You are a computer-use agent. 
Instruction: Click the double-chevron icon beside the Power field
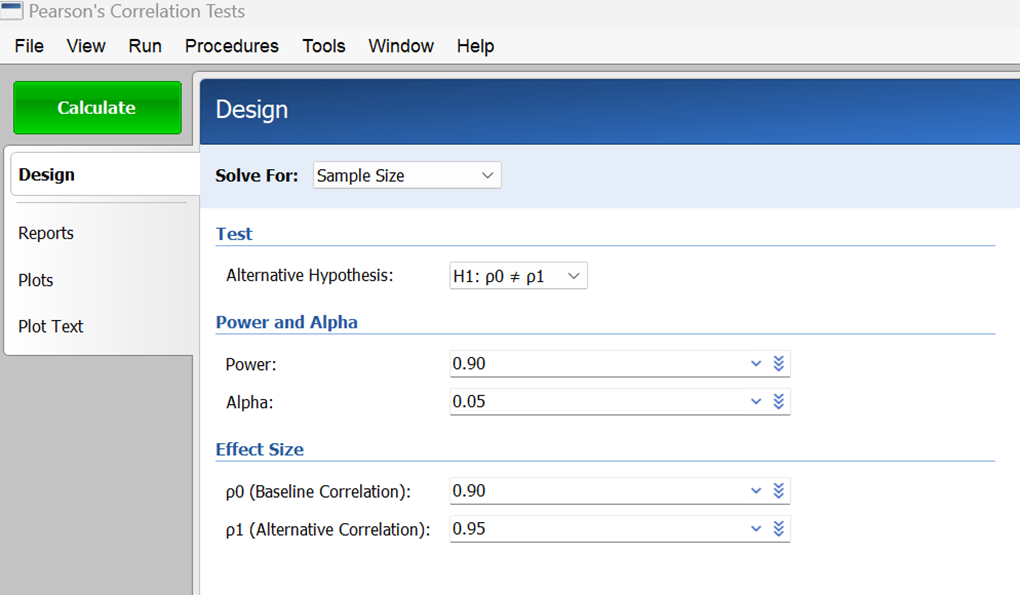tap(779, 364)
